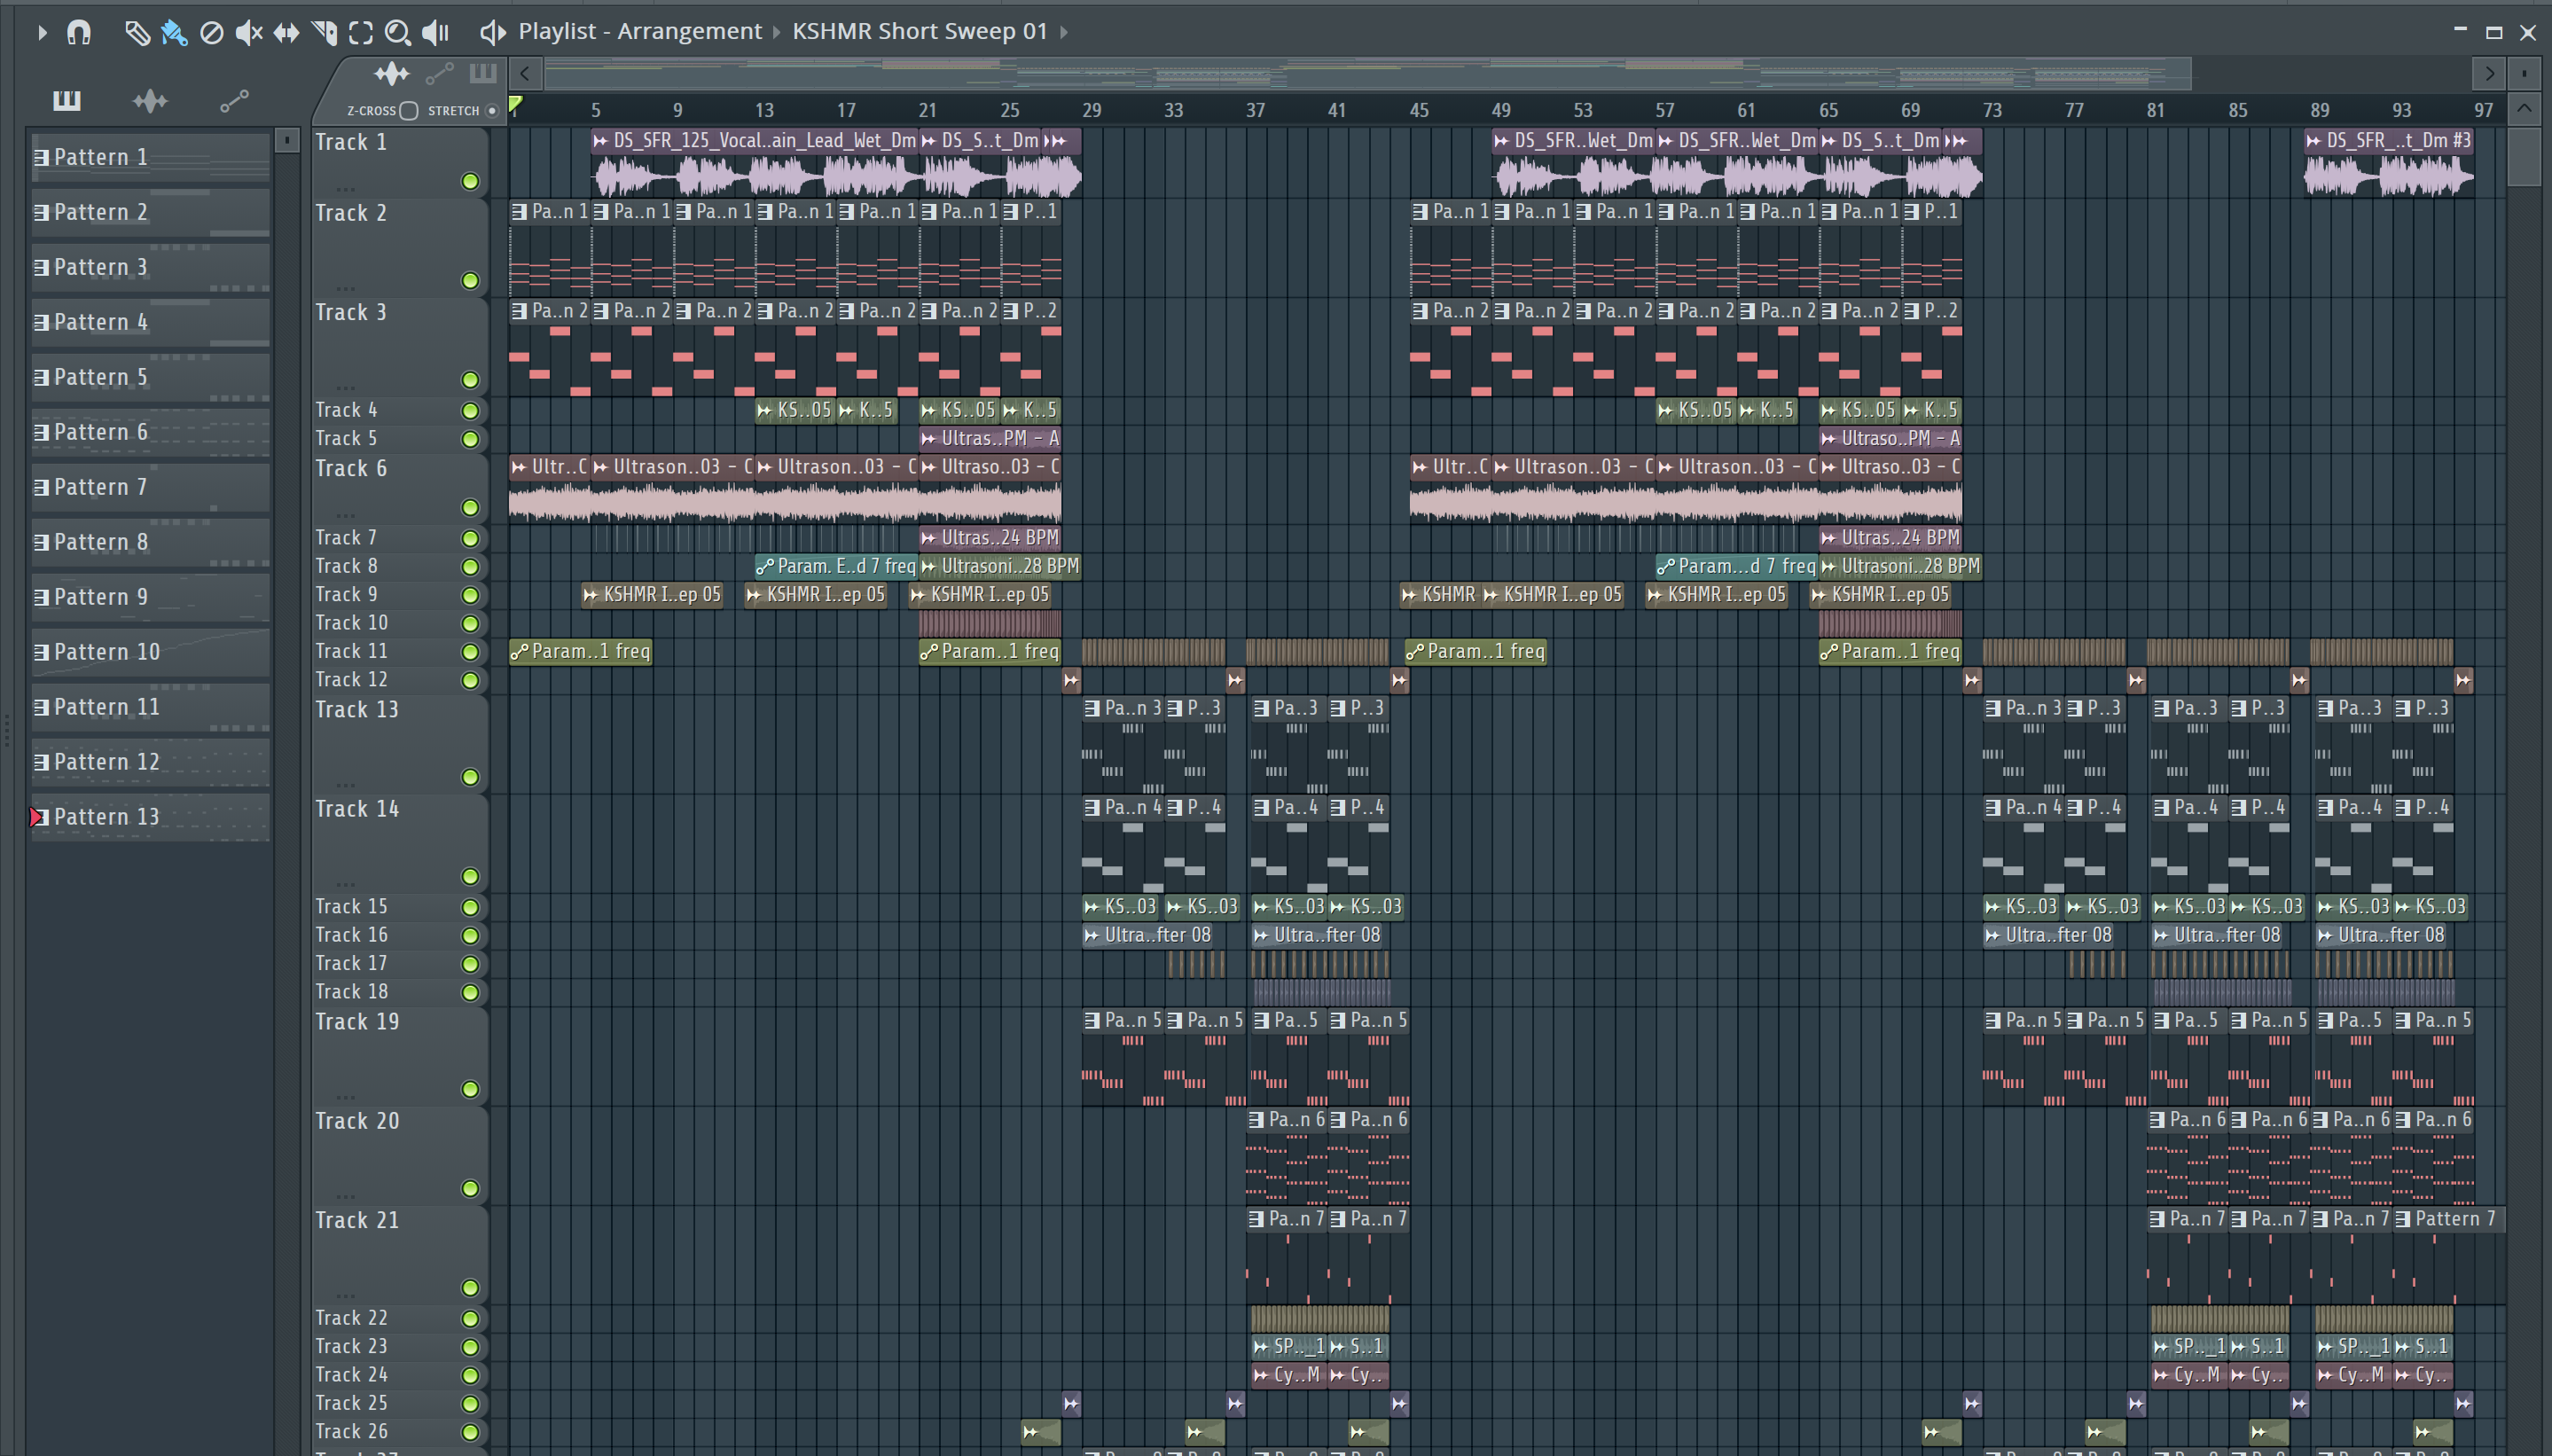Toggle the STRETCH option
The height and width of the screenshot is (1456, 2552).
point(492,111)
